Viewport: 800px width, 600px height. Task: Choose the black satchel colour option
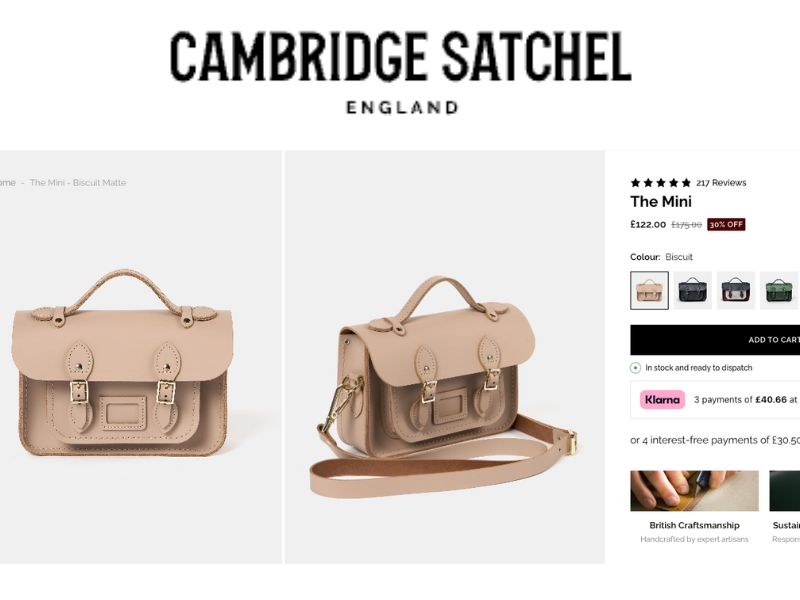pyautogui.click(x=692, y=290)
